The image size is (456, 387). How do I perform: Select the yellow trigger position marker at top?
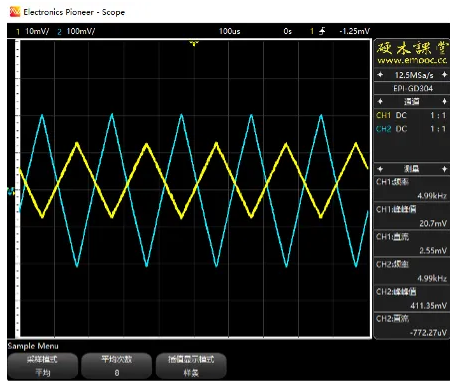194,43
